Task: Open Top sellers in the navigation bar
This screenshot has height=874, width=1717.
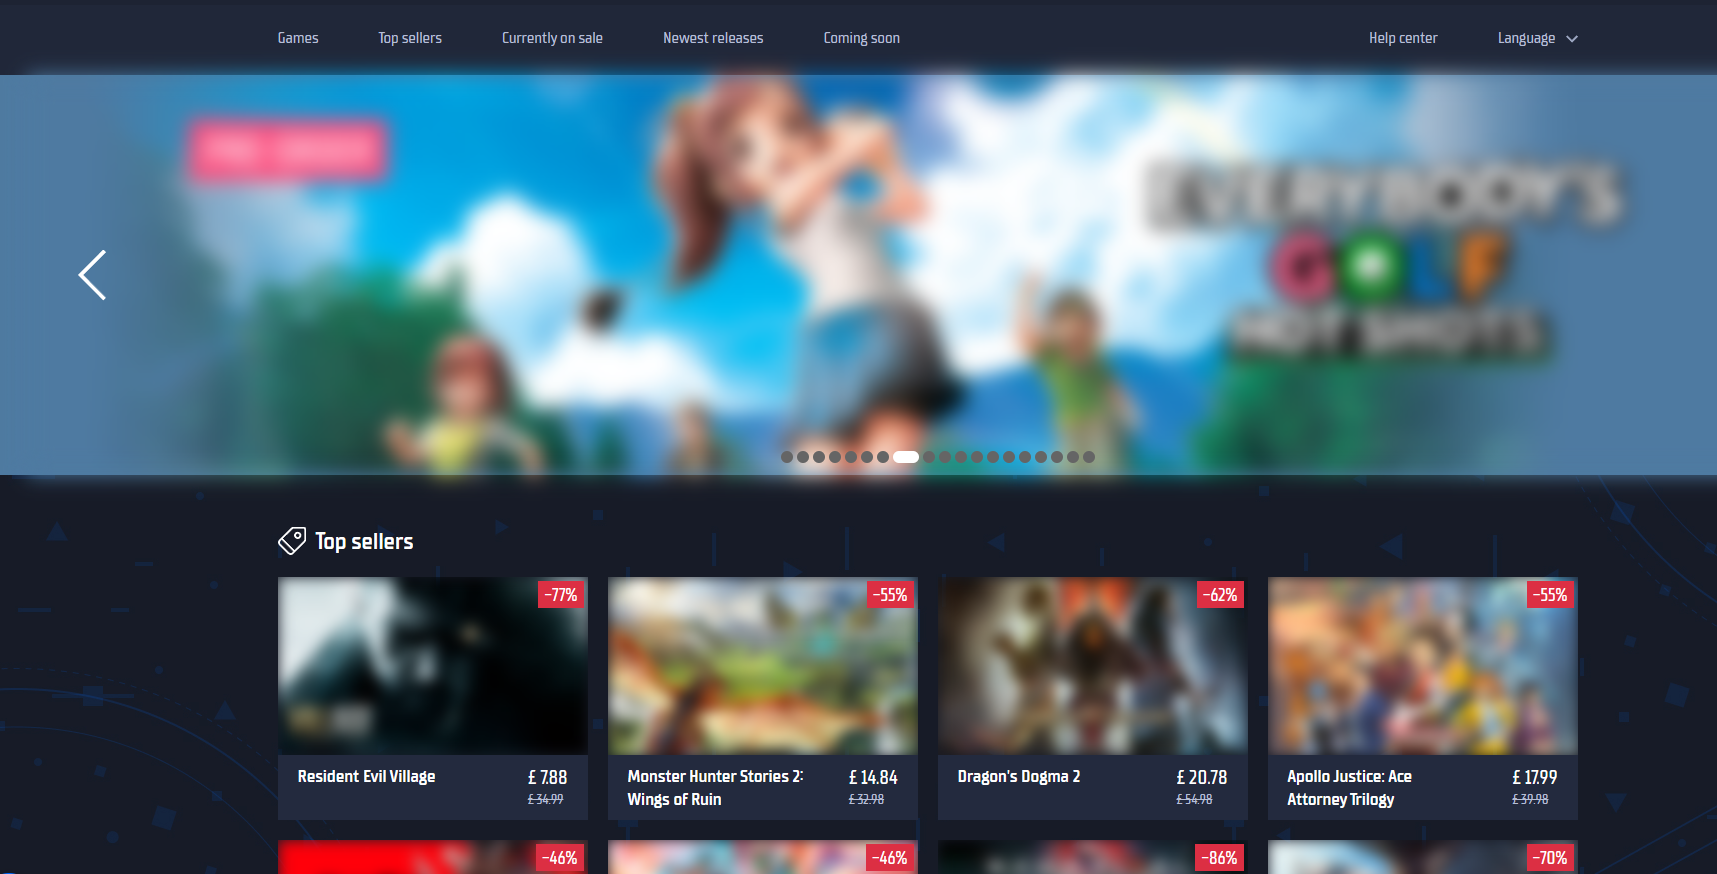Action: pos(410,38)
